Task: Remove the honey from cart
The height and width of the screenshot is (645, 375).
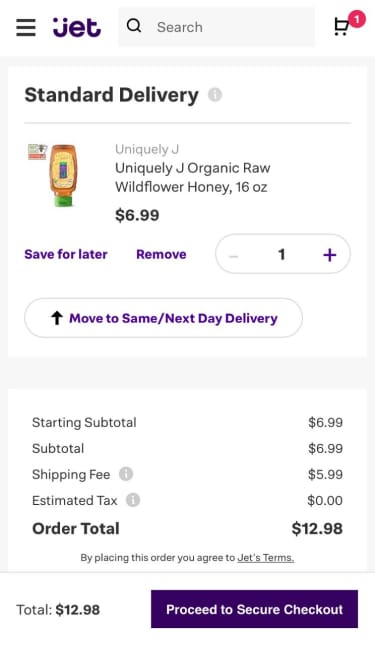Action: point(161,254)
